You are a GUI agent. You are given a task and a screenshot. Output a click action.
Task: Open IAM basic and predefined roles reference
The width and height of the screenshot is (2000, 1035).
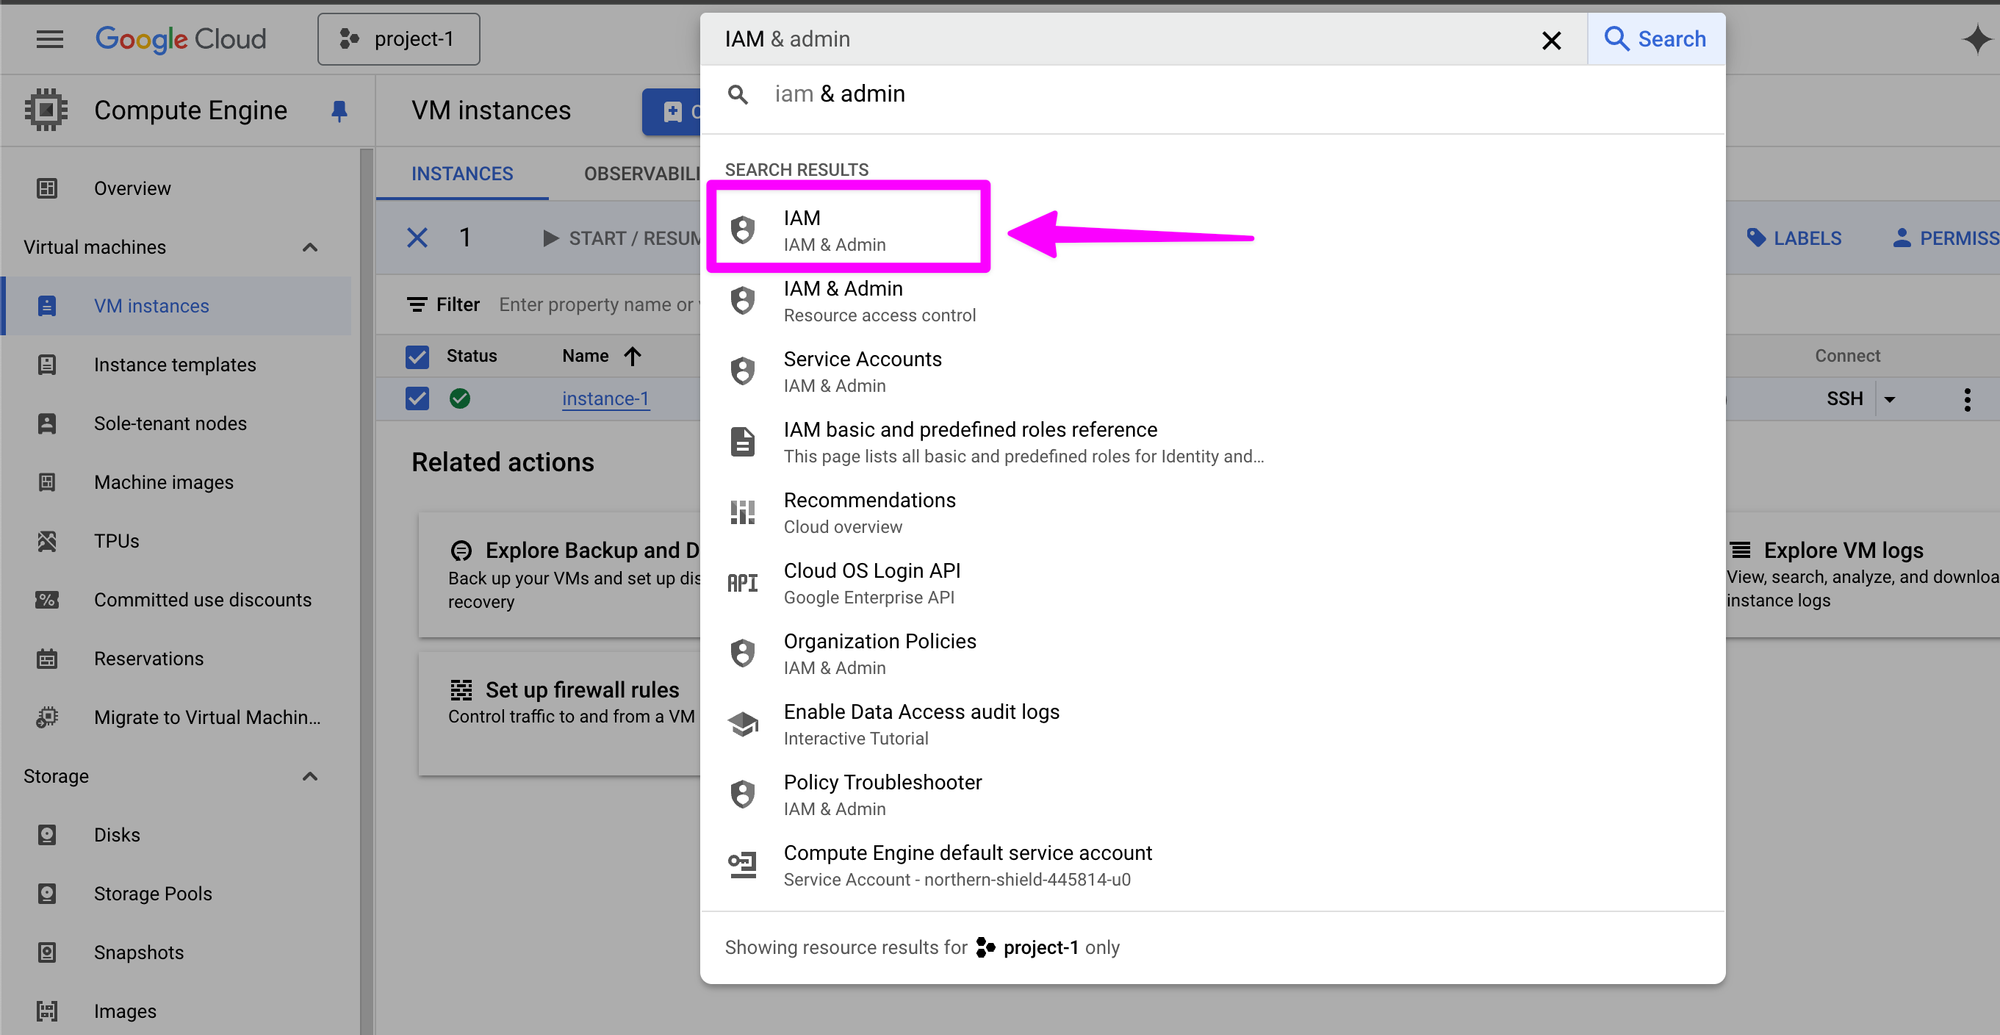point(1213,442)
